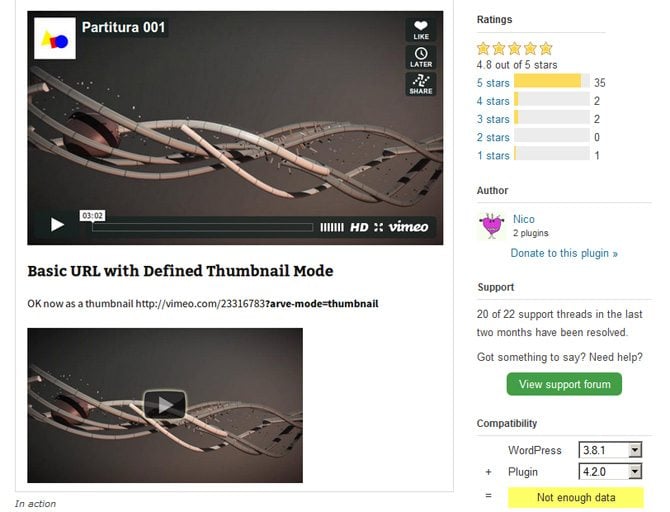Viewport: 670px width, 512px height.
Task: Open Vimeo via the player logo
Action: (x=408, y=227)
